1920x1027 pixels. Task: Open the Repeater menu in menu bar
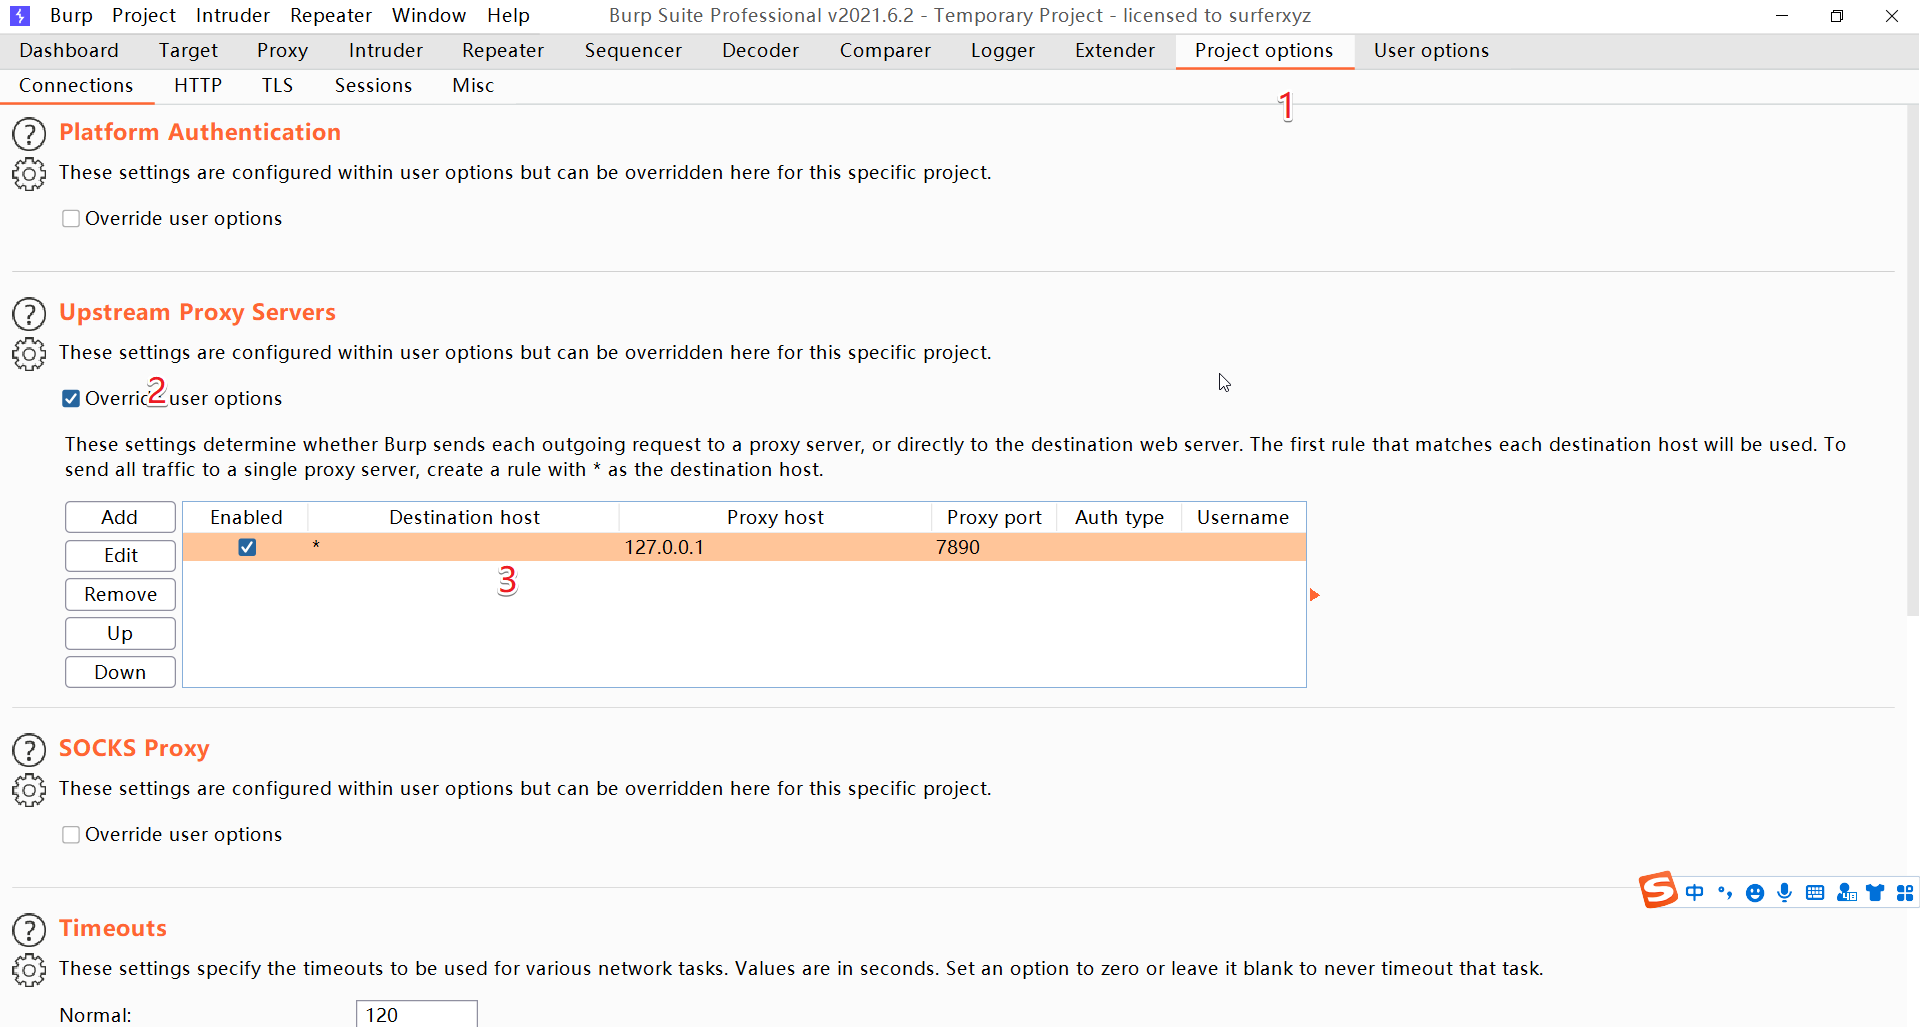[331, 16]
